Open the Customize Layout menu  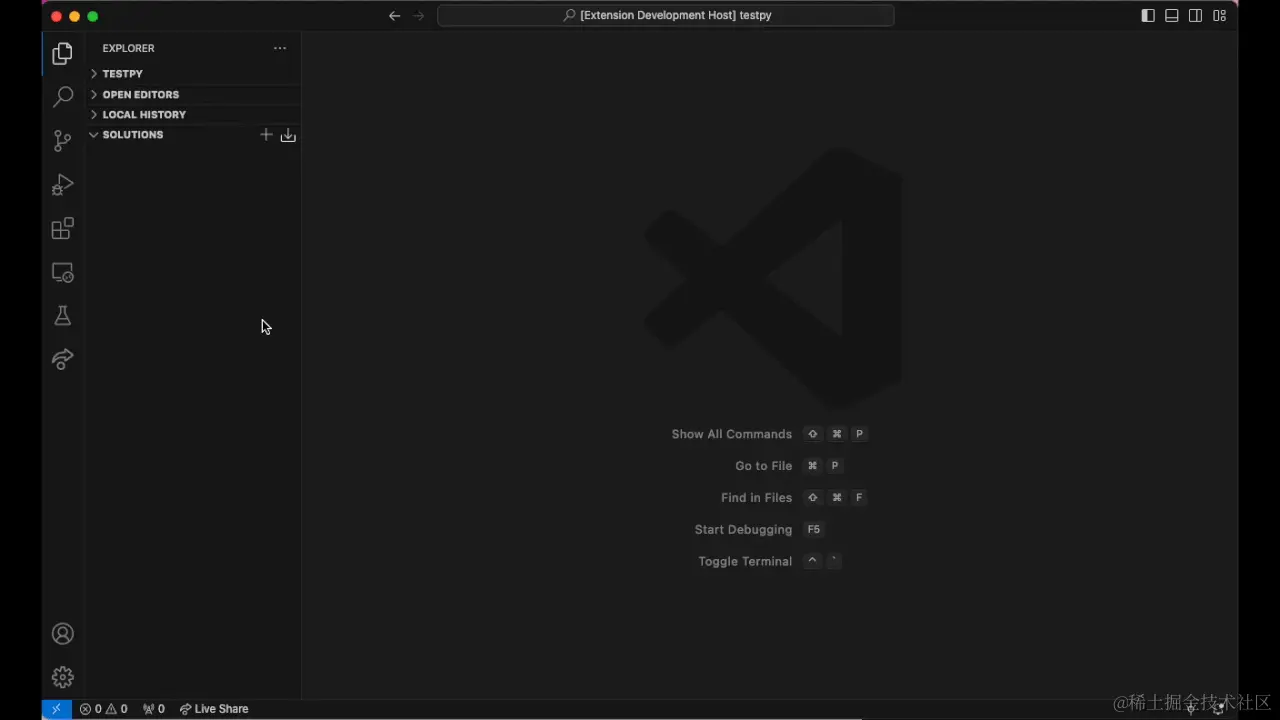pyautogui.click(x=1219, y=15)
